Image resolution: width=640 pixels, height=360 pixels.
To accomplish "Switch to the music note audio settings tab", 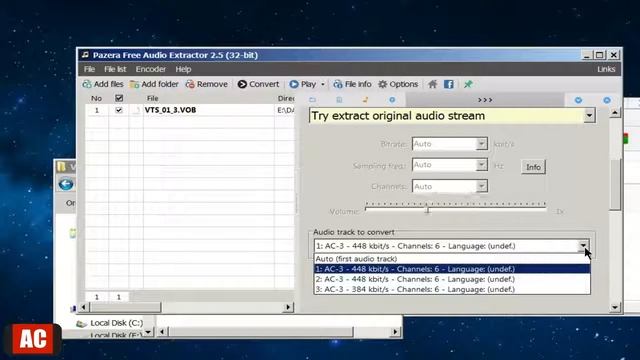I will coord(365,100).
